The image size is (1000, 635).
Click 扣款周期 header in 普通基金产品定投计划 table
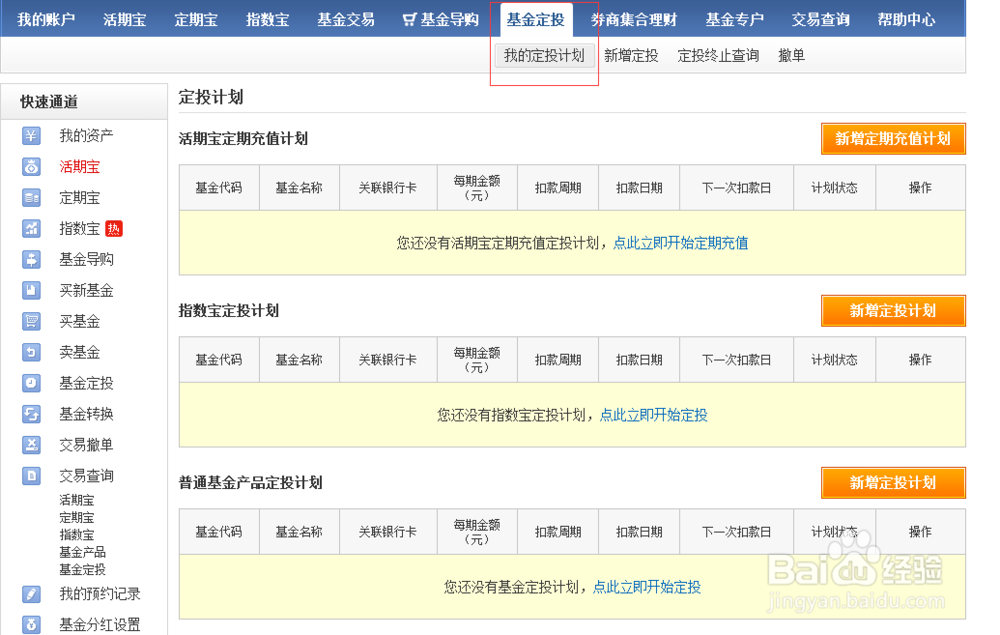click(558, 532)
